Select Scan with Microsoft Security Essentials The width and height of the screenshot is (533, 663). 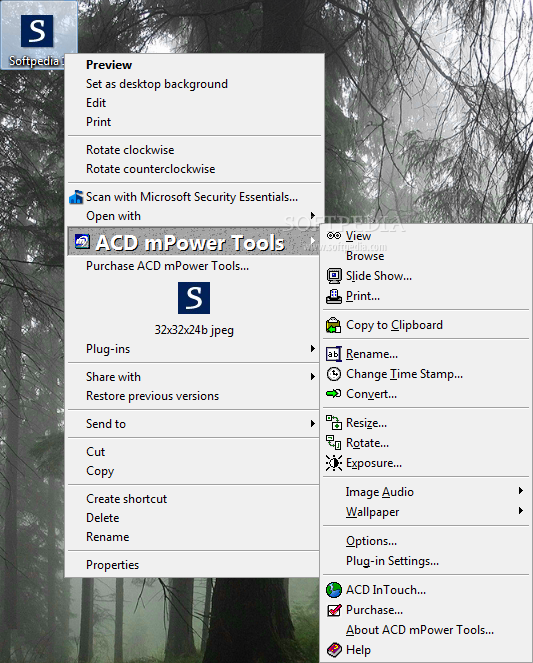194,197
